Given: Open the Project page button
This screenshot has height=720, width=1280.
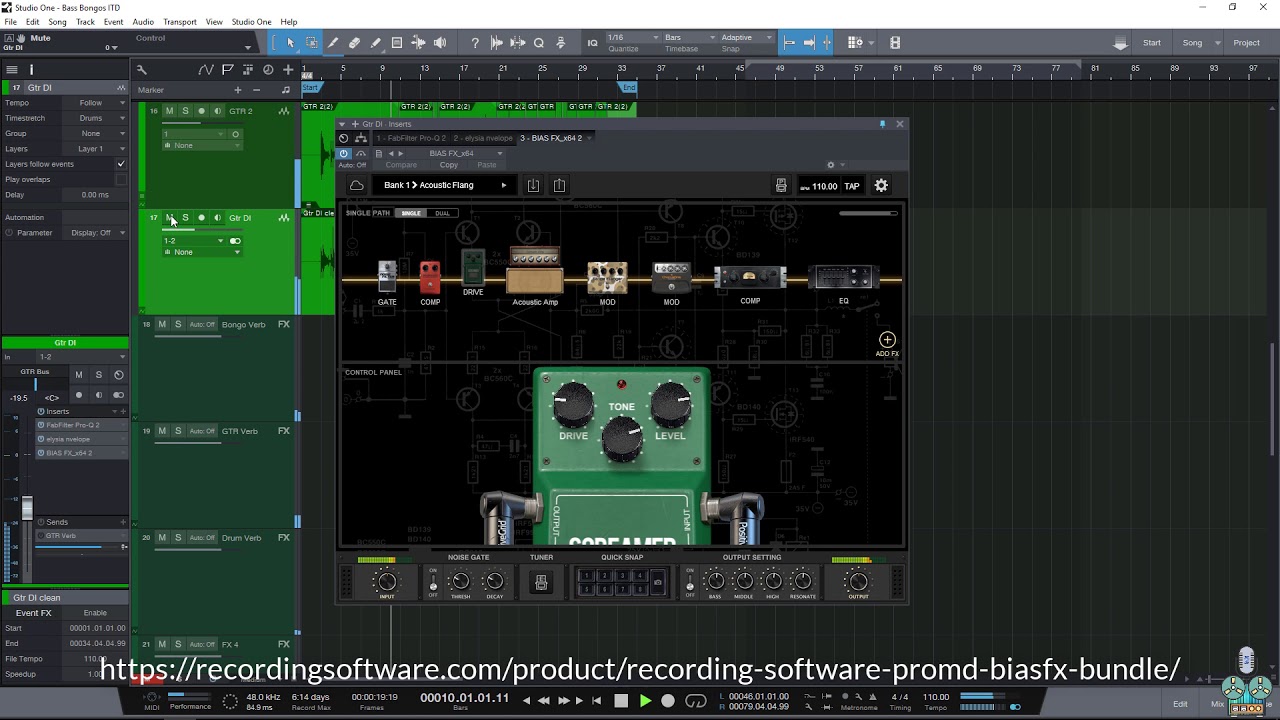Looking at the screenshot, I should coord(1246,43).
